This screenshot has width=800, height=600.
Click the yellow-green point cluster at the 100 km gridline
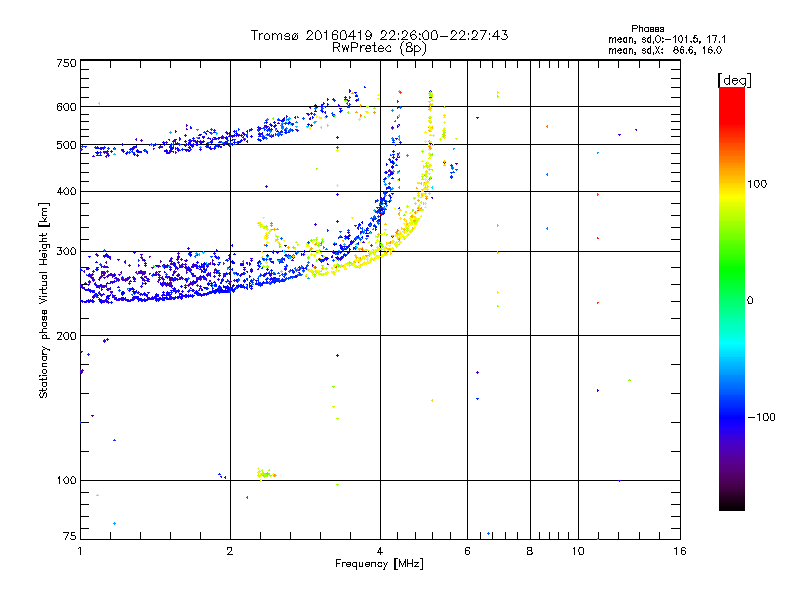(265, 473)
